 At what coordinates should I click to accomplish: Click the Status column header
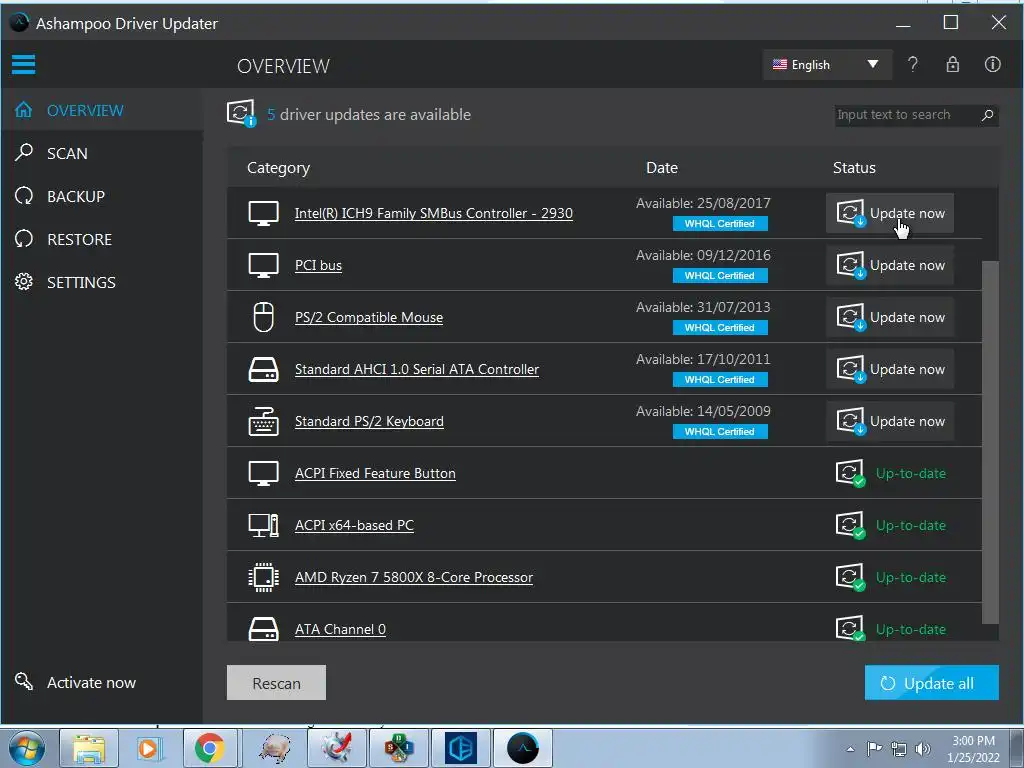coord(854,168)
